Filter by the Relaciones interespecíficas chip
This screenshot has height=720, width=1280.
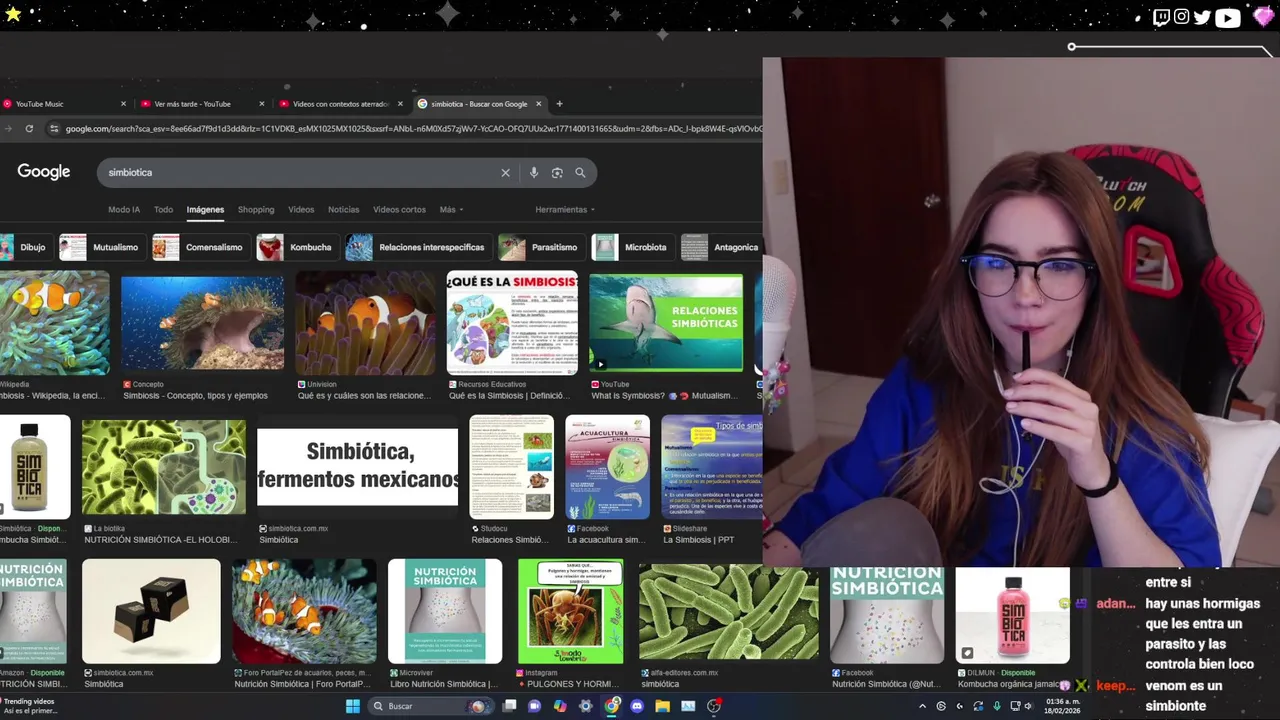(417, 247)
